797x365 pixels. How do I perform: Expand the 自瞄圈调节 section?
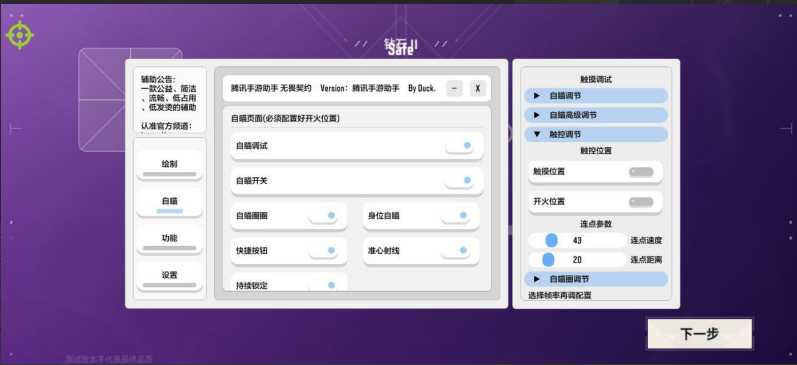click(596, 279)
